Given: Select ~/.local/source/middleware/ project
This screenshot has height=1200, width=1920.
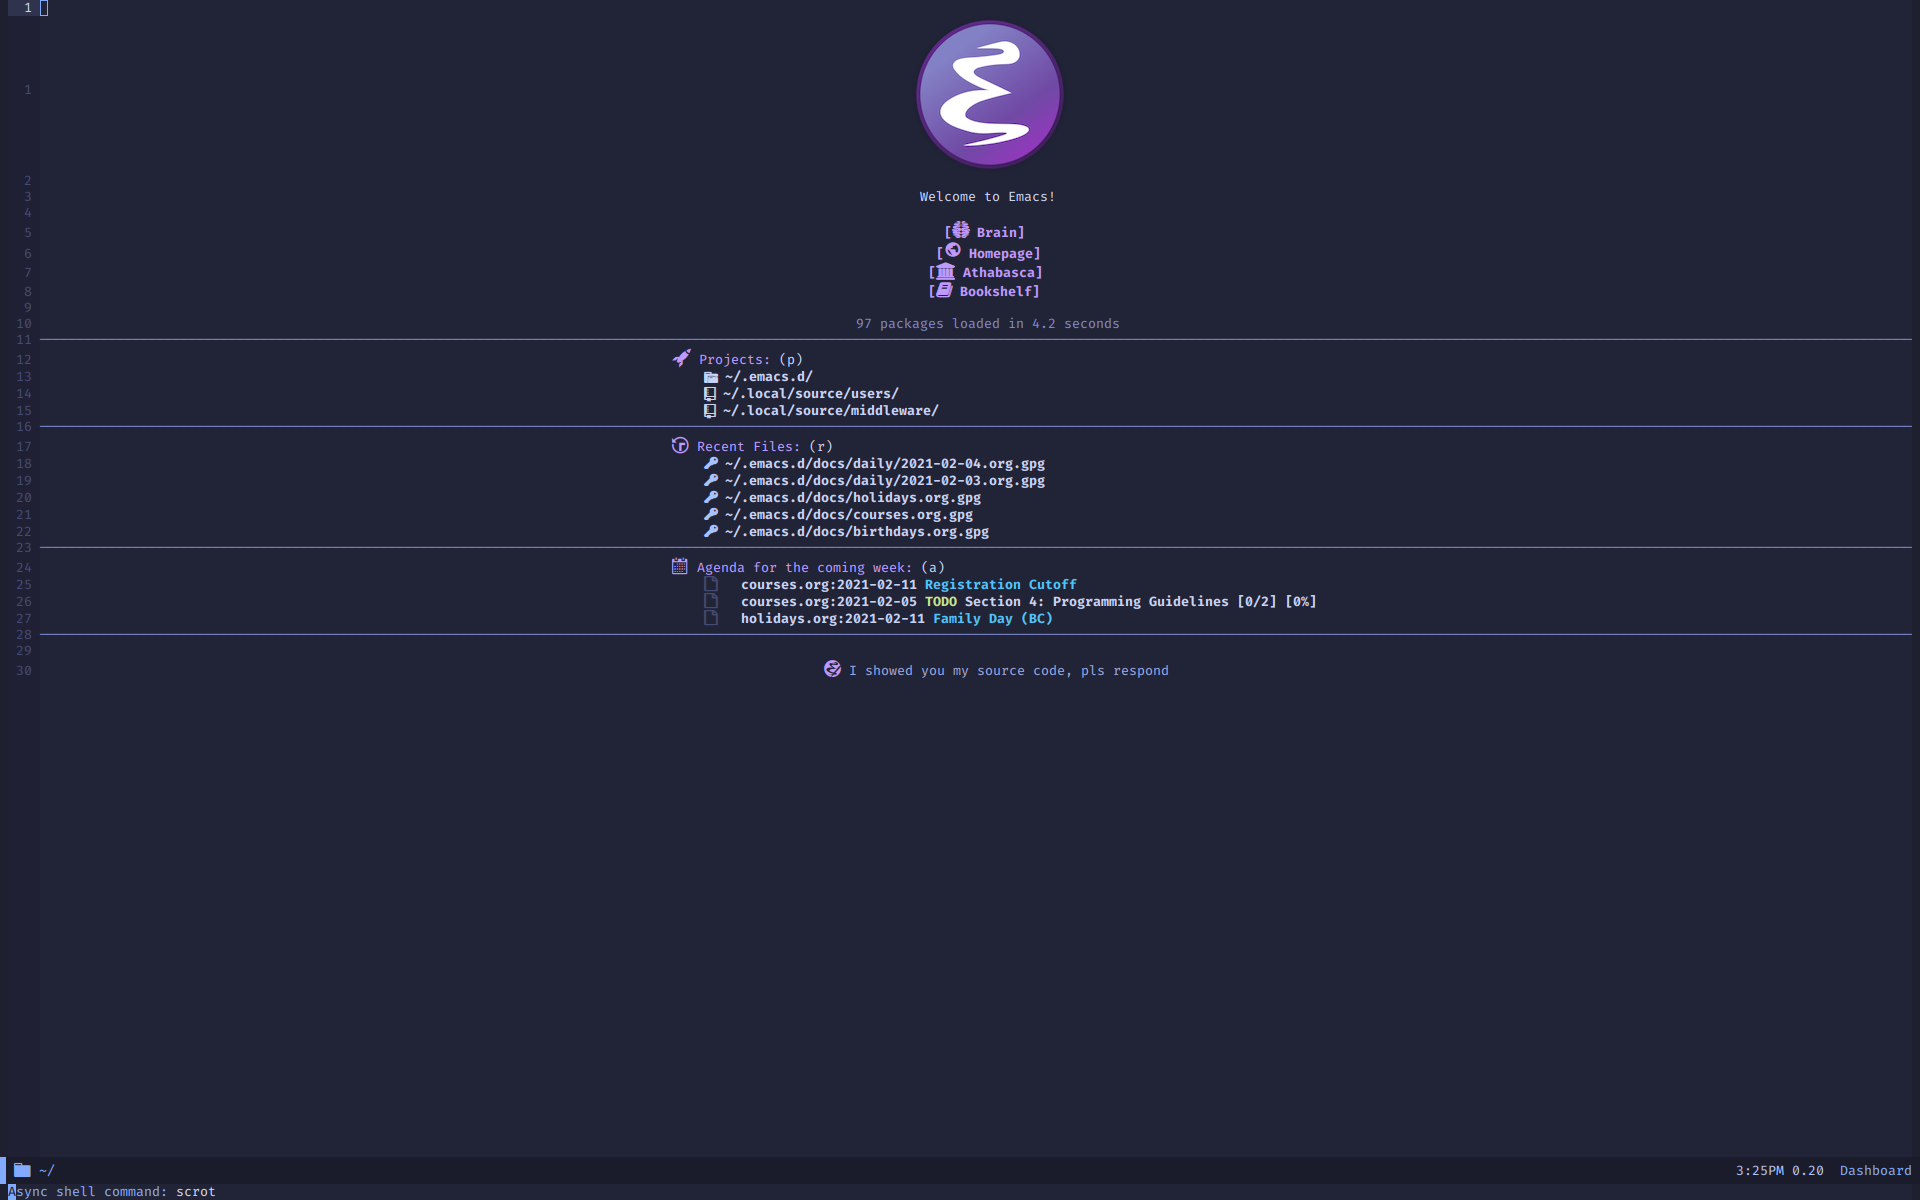Looking at the screenshot, I should [x=831, y=411].
